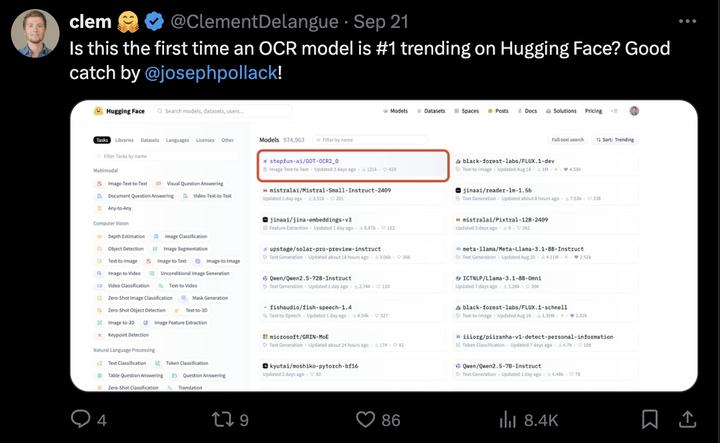The height and width of the screenshot is (443, 720).
Task: Select the Datasets navigation item
Action: (430, 111)
